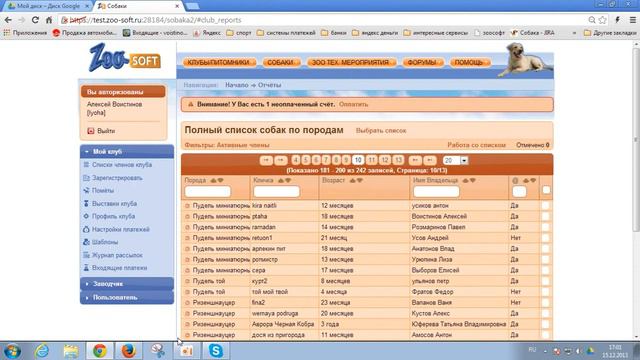Click the row icon for kira naidi
The image size is (640, 360).
[x=188, y=206]
